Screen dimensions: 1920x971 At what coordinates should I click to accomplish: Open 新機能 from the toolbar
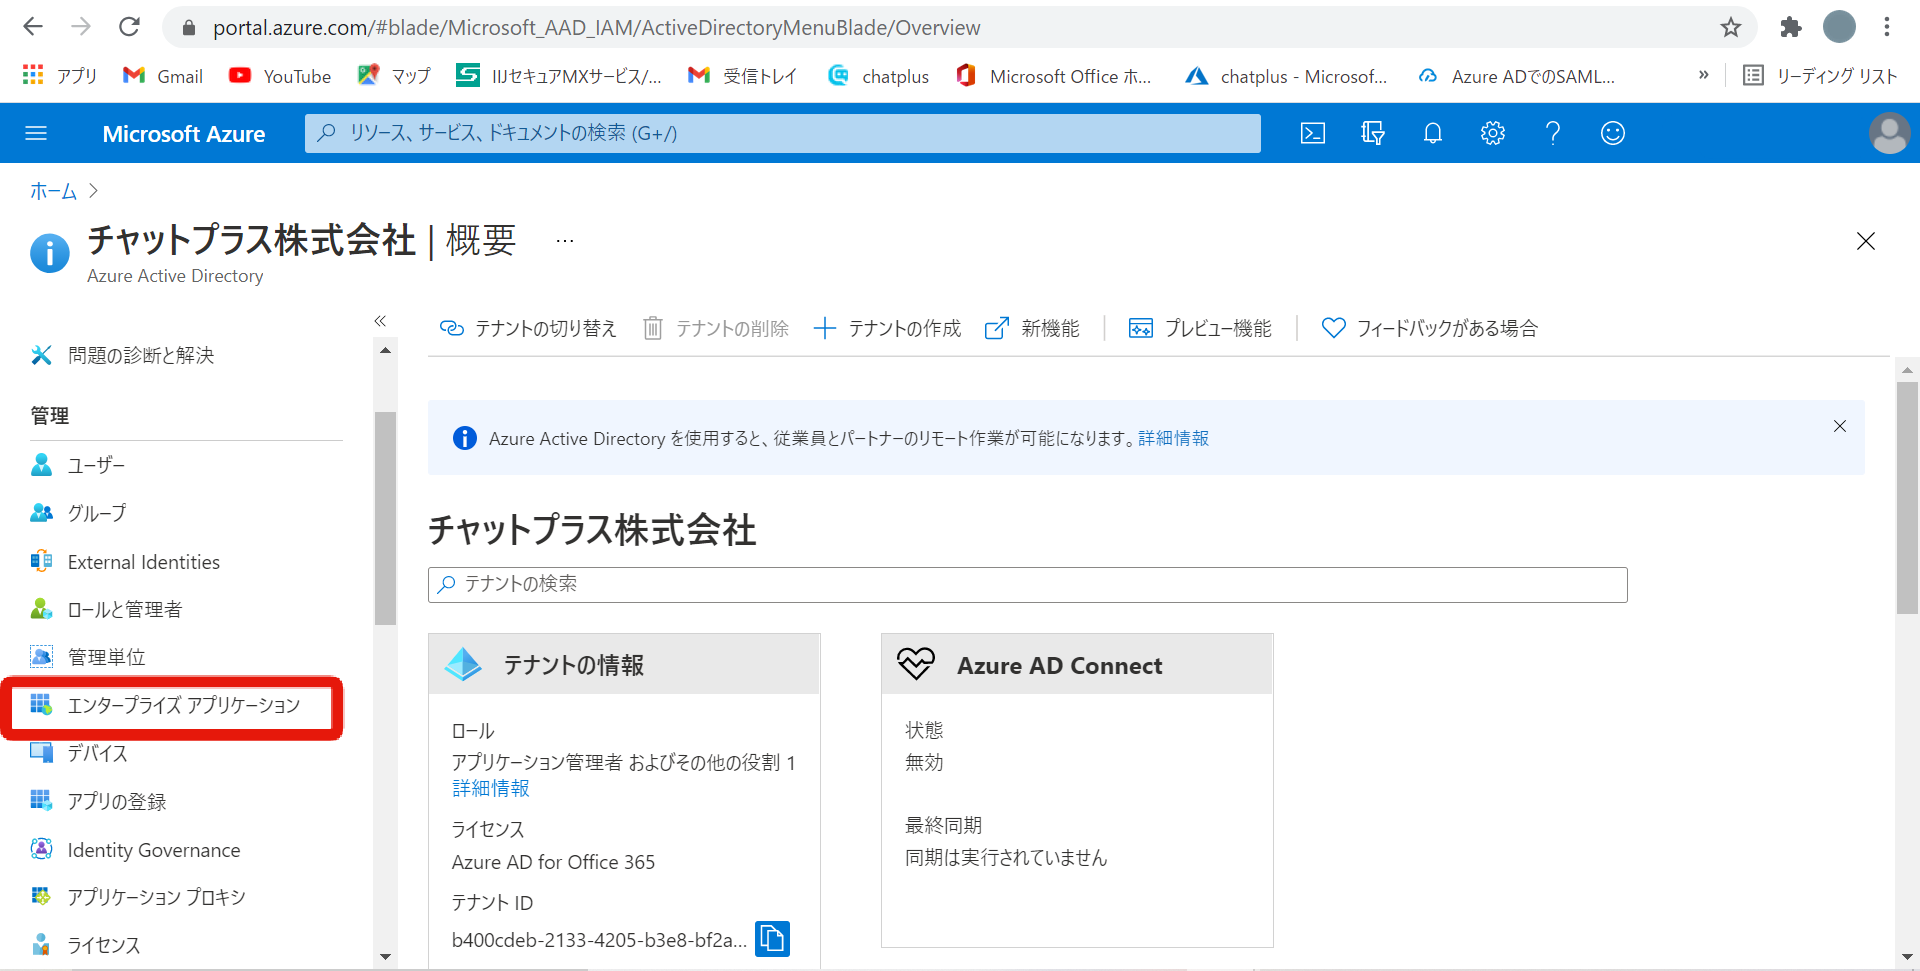[x=1032, y=328]
